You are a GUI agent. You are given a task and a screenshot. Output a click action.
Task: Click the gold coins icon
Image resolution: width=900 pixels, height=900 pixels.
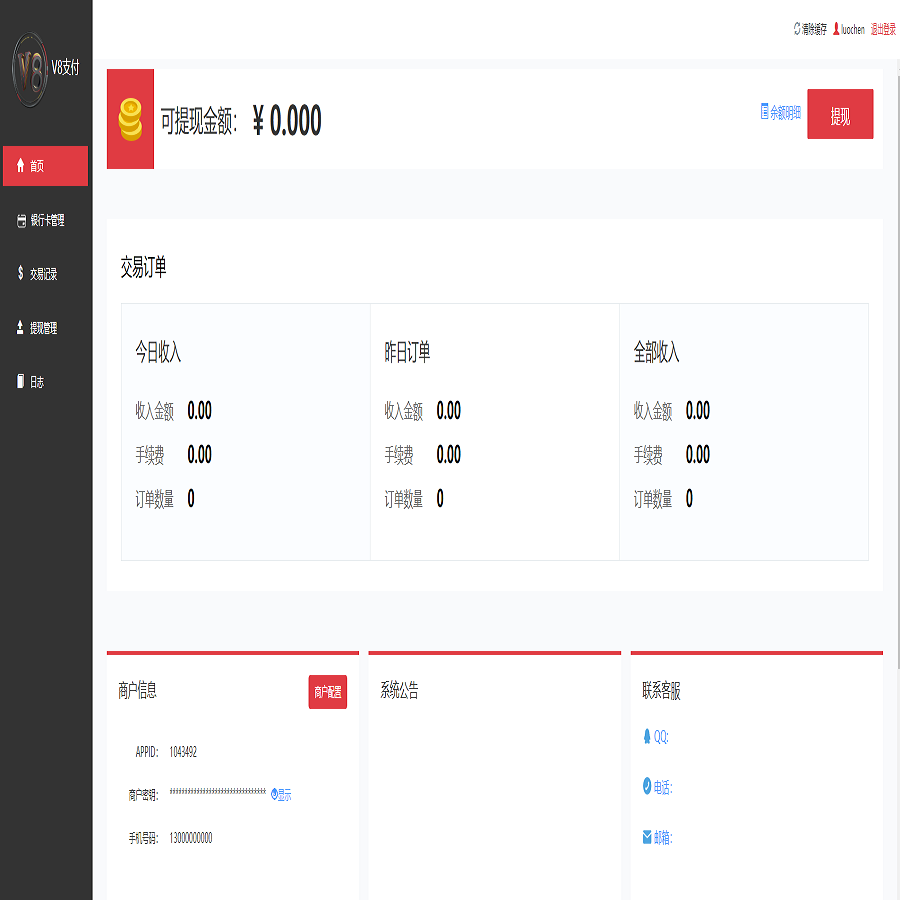coord(130,119)
